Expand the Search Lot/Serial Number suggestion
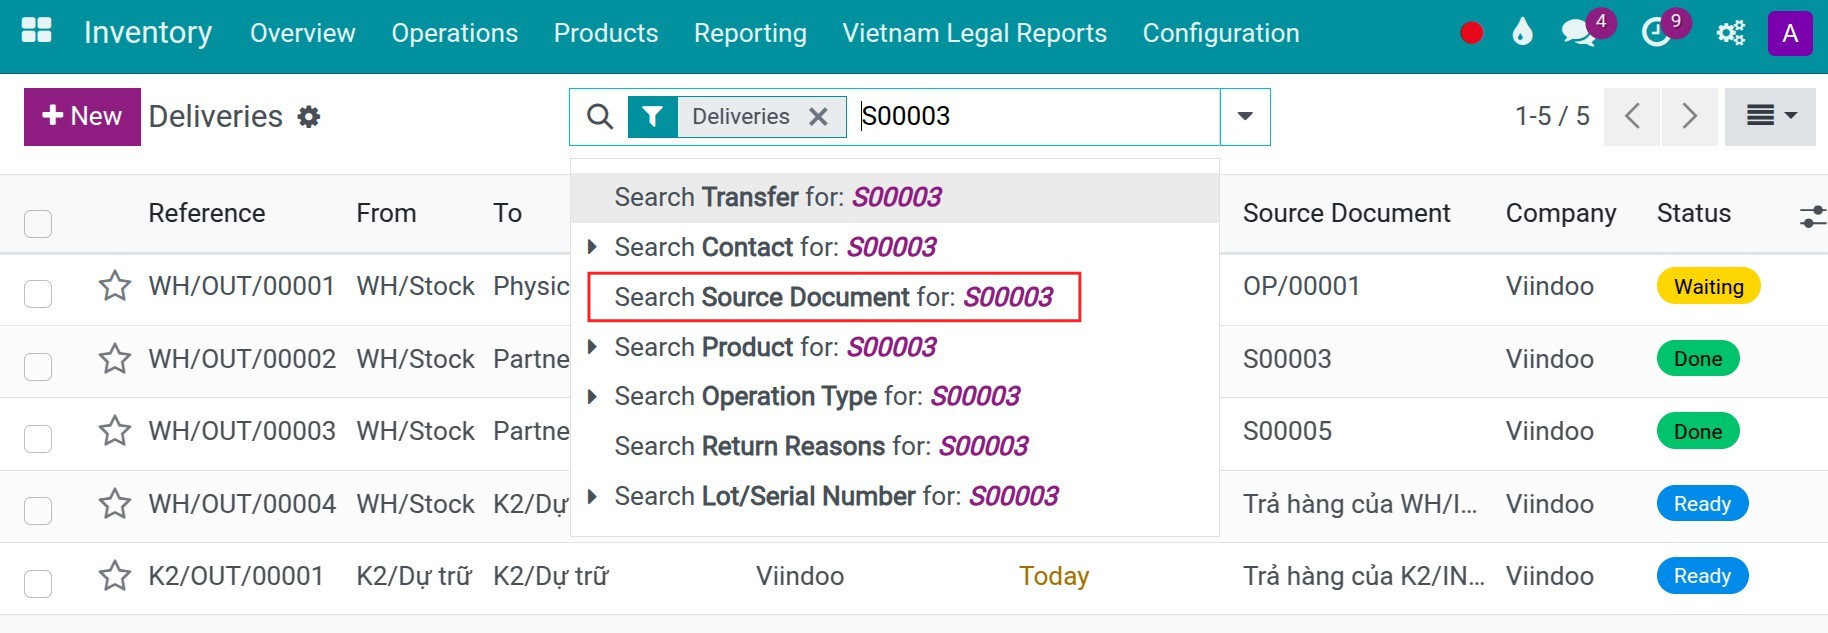 point(592,496)
